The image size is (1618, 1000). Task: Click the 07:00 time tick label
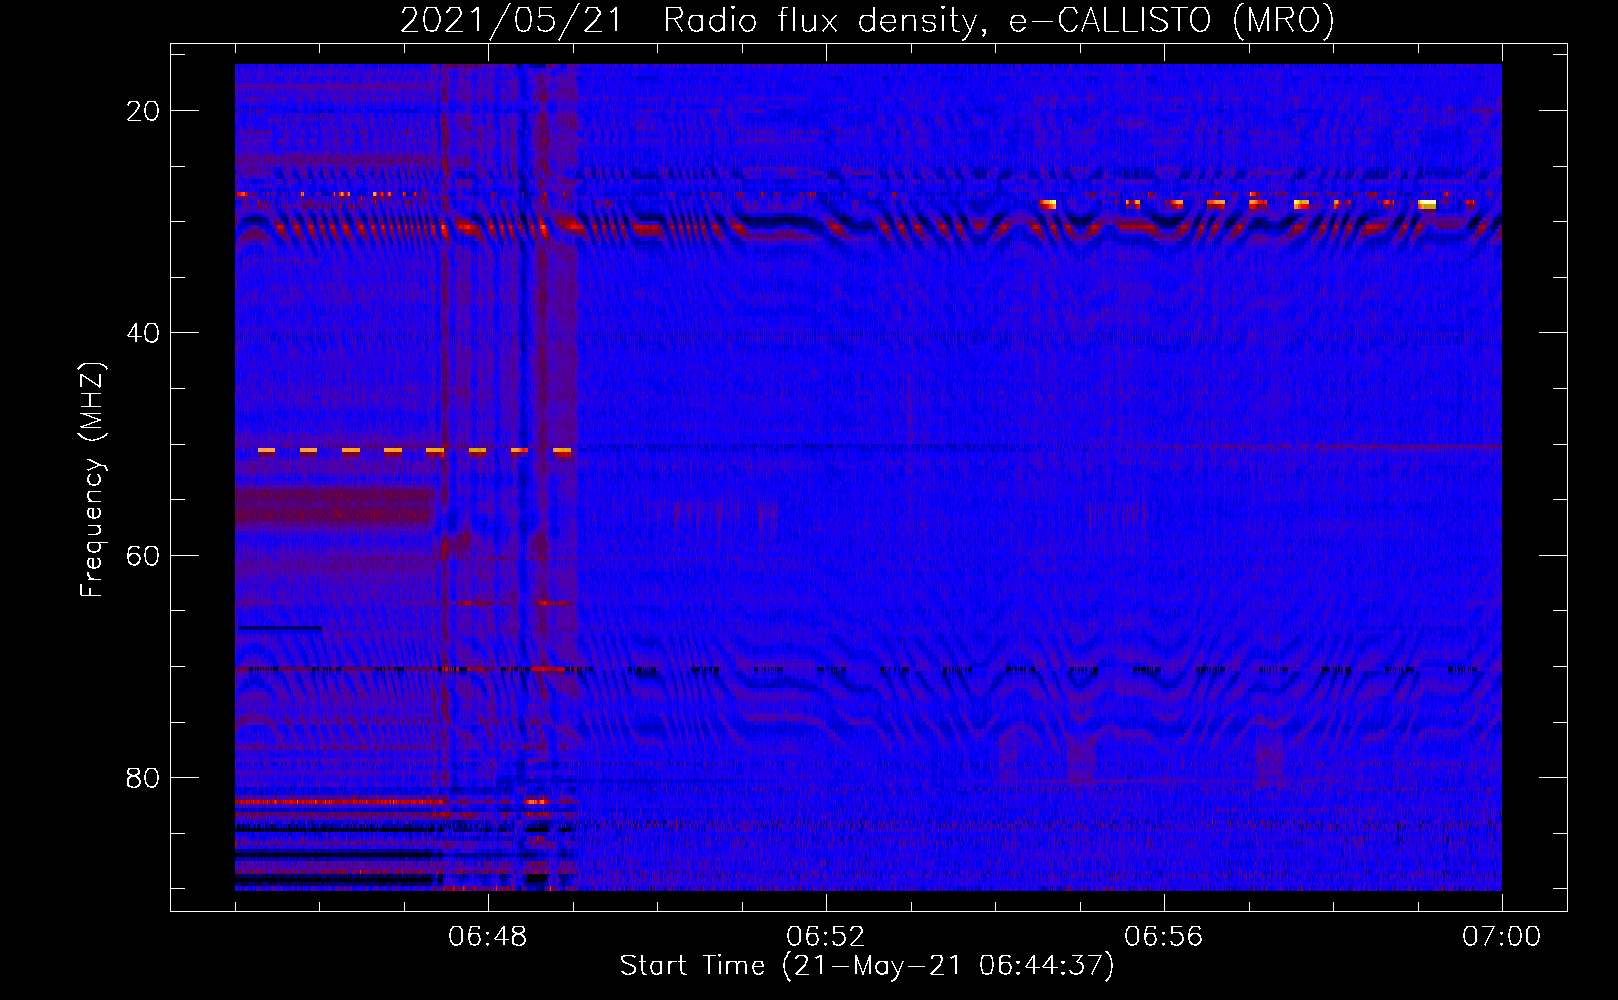tap(1501, 936)
